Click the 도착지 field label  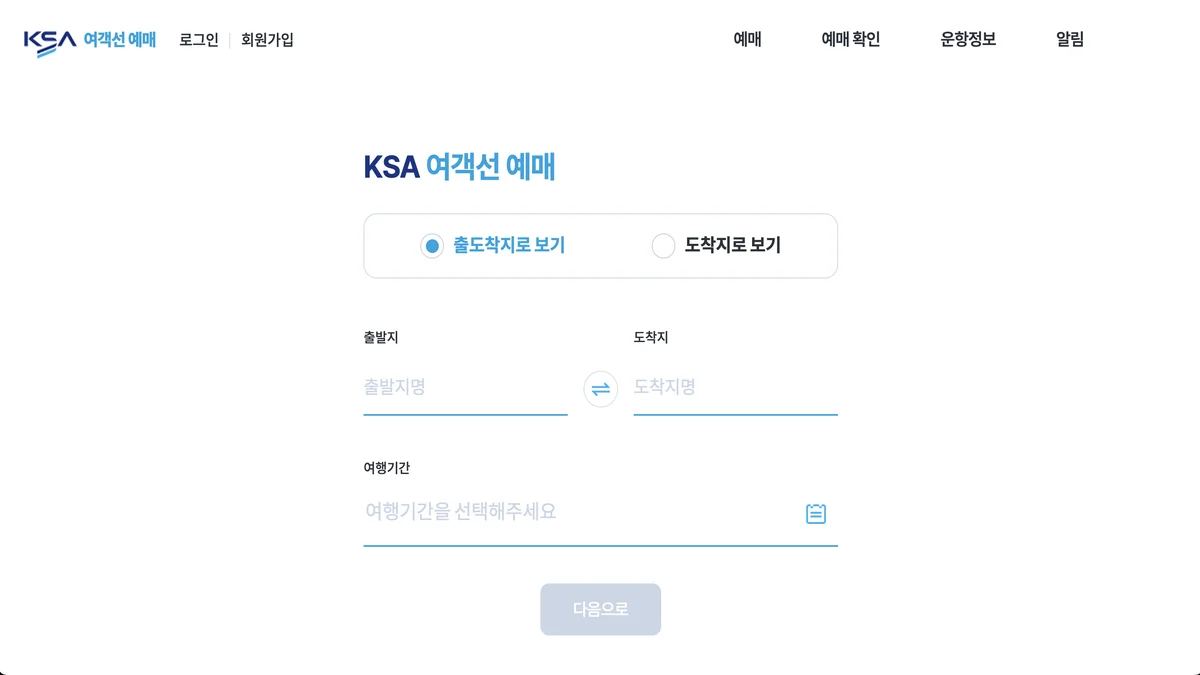(x=651, y=338)
